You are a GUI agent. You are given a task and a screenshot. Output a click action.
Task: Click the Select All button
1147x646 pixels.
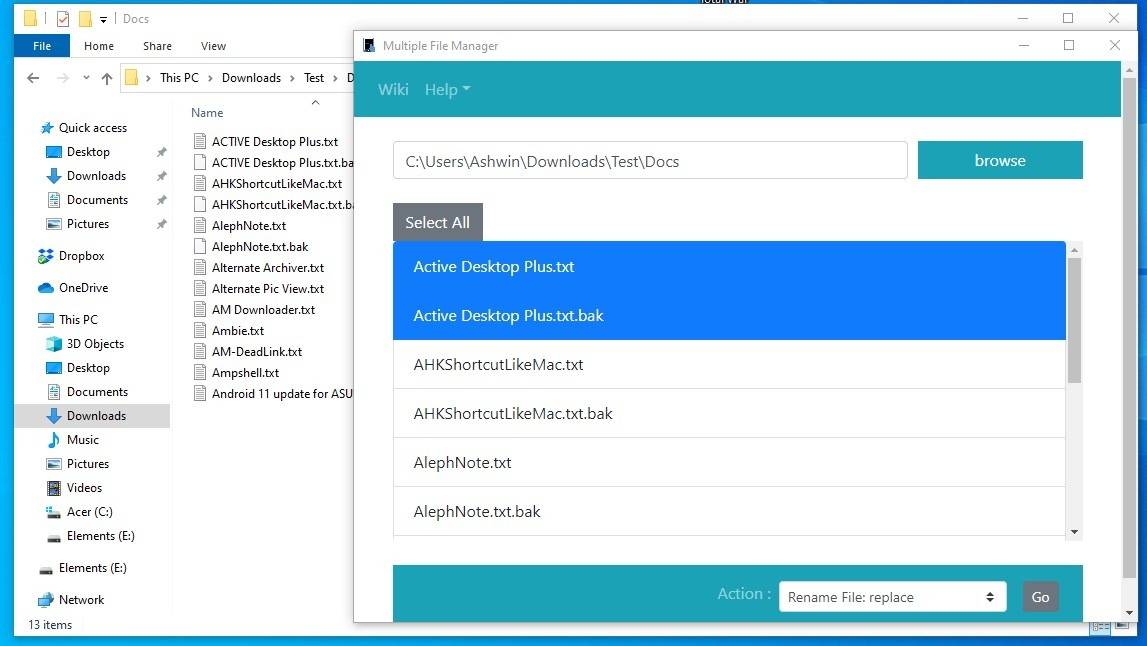[437, 222]
